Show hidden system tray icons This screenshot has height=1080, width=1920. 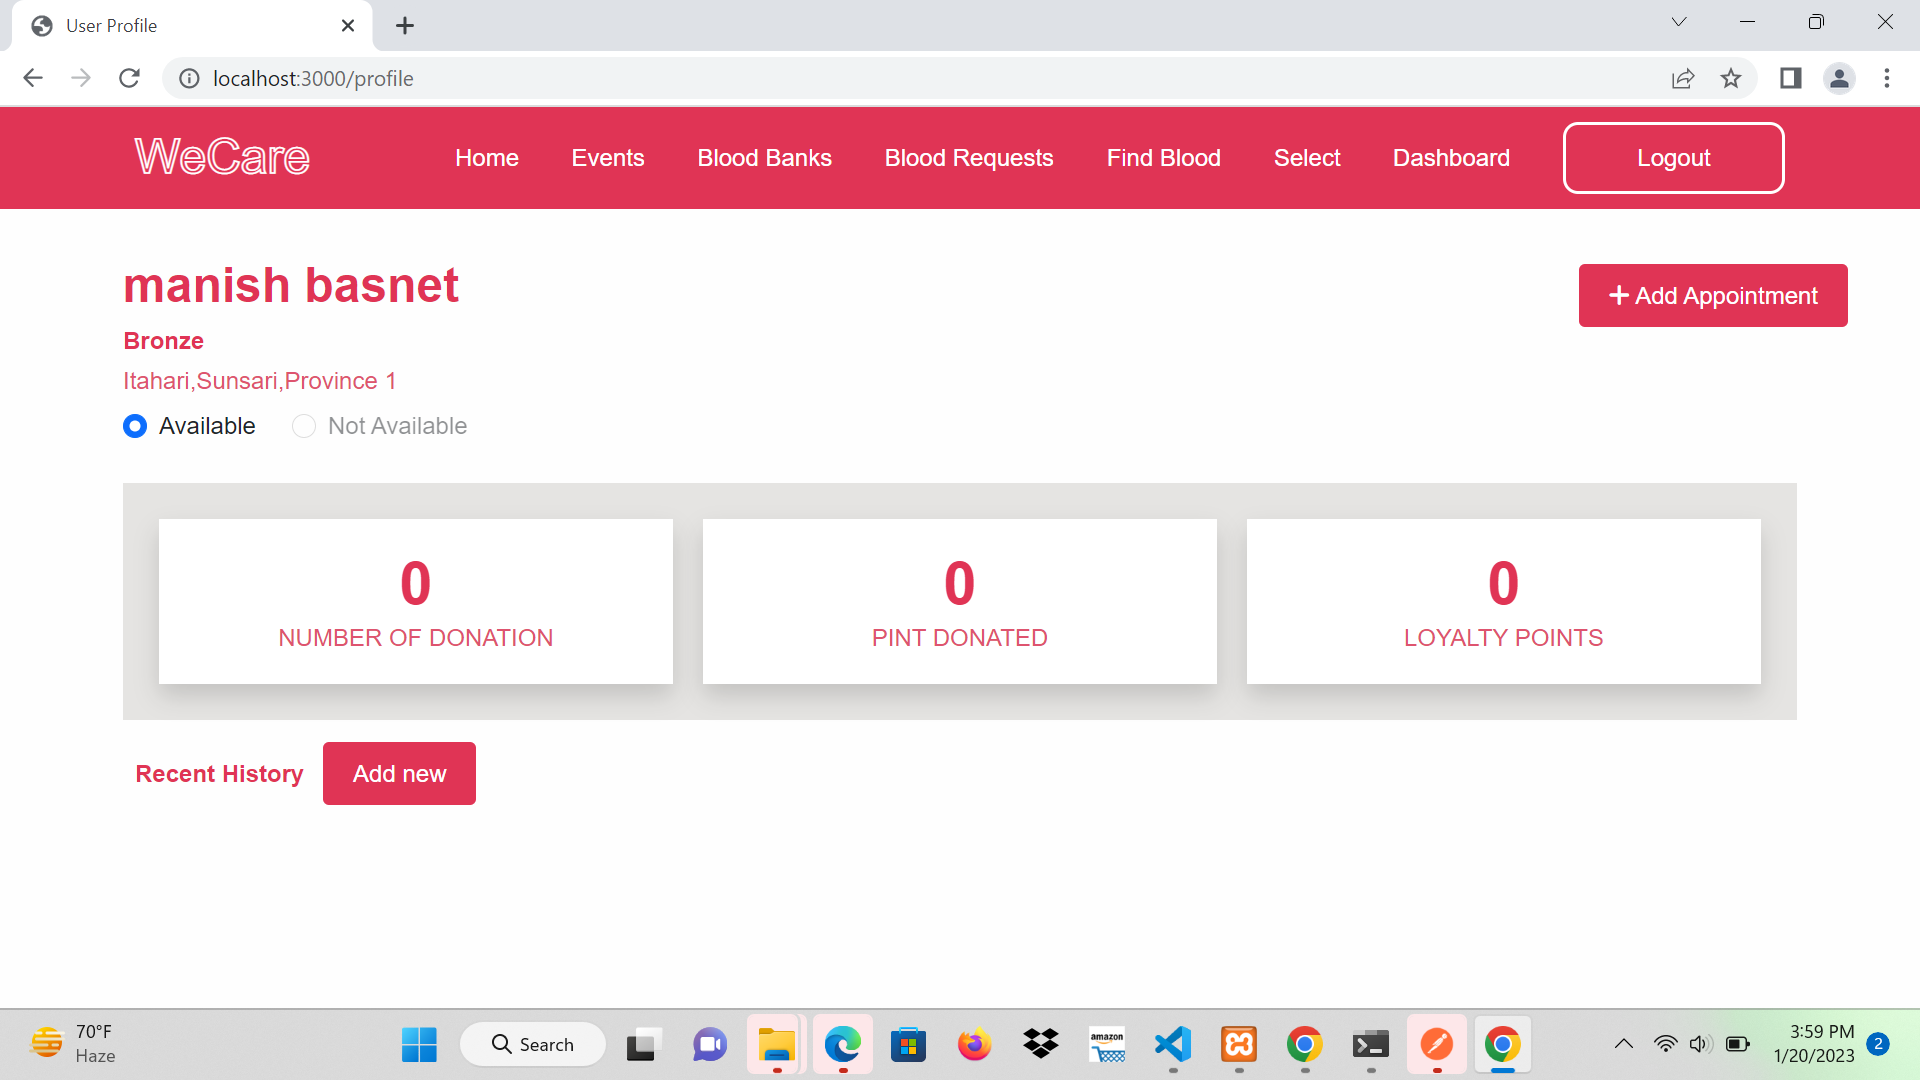point(1624,1044)
